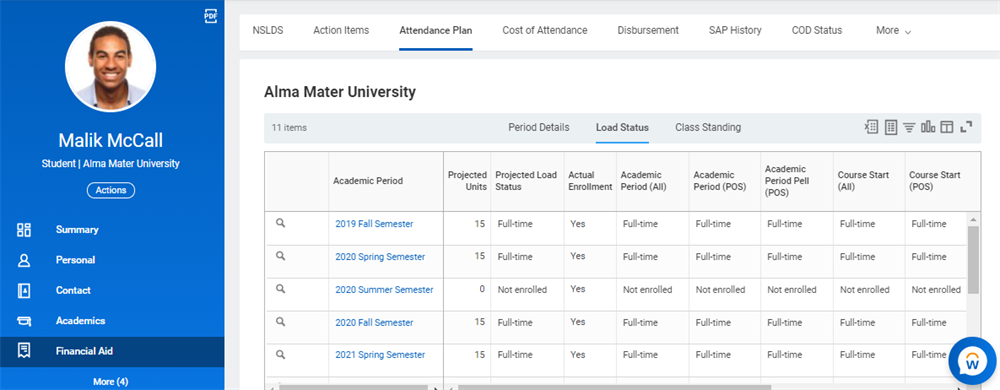1000x390 pixels.
Task: Click the PDF export icon
Action: [x=210, y=17]
